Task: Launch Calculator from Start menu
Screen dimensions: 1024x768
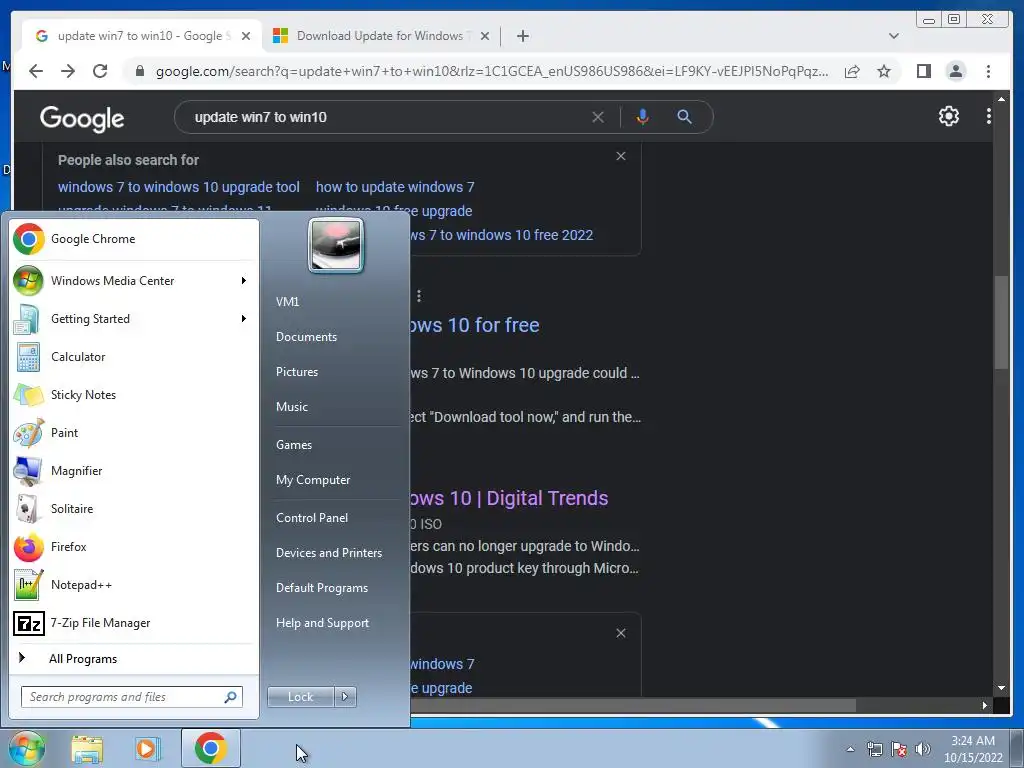Action: [x=134, y=357]
